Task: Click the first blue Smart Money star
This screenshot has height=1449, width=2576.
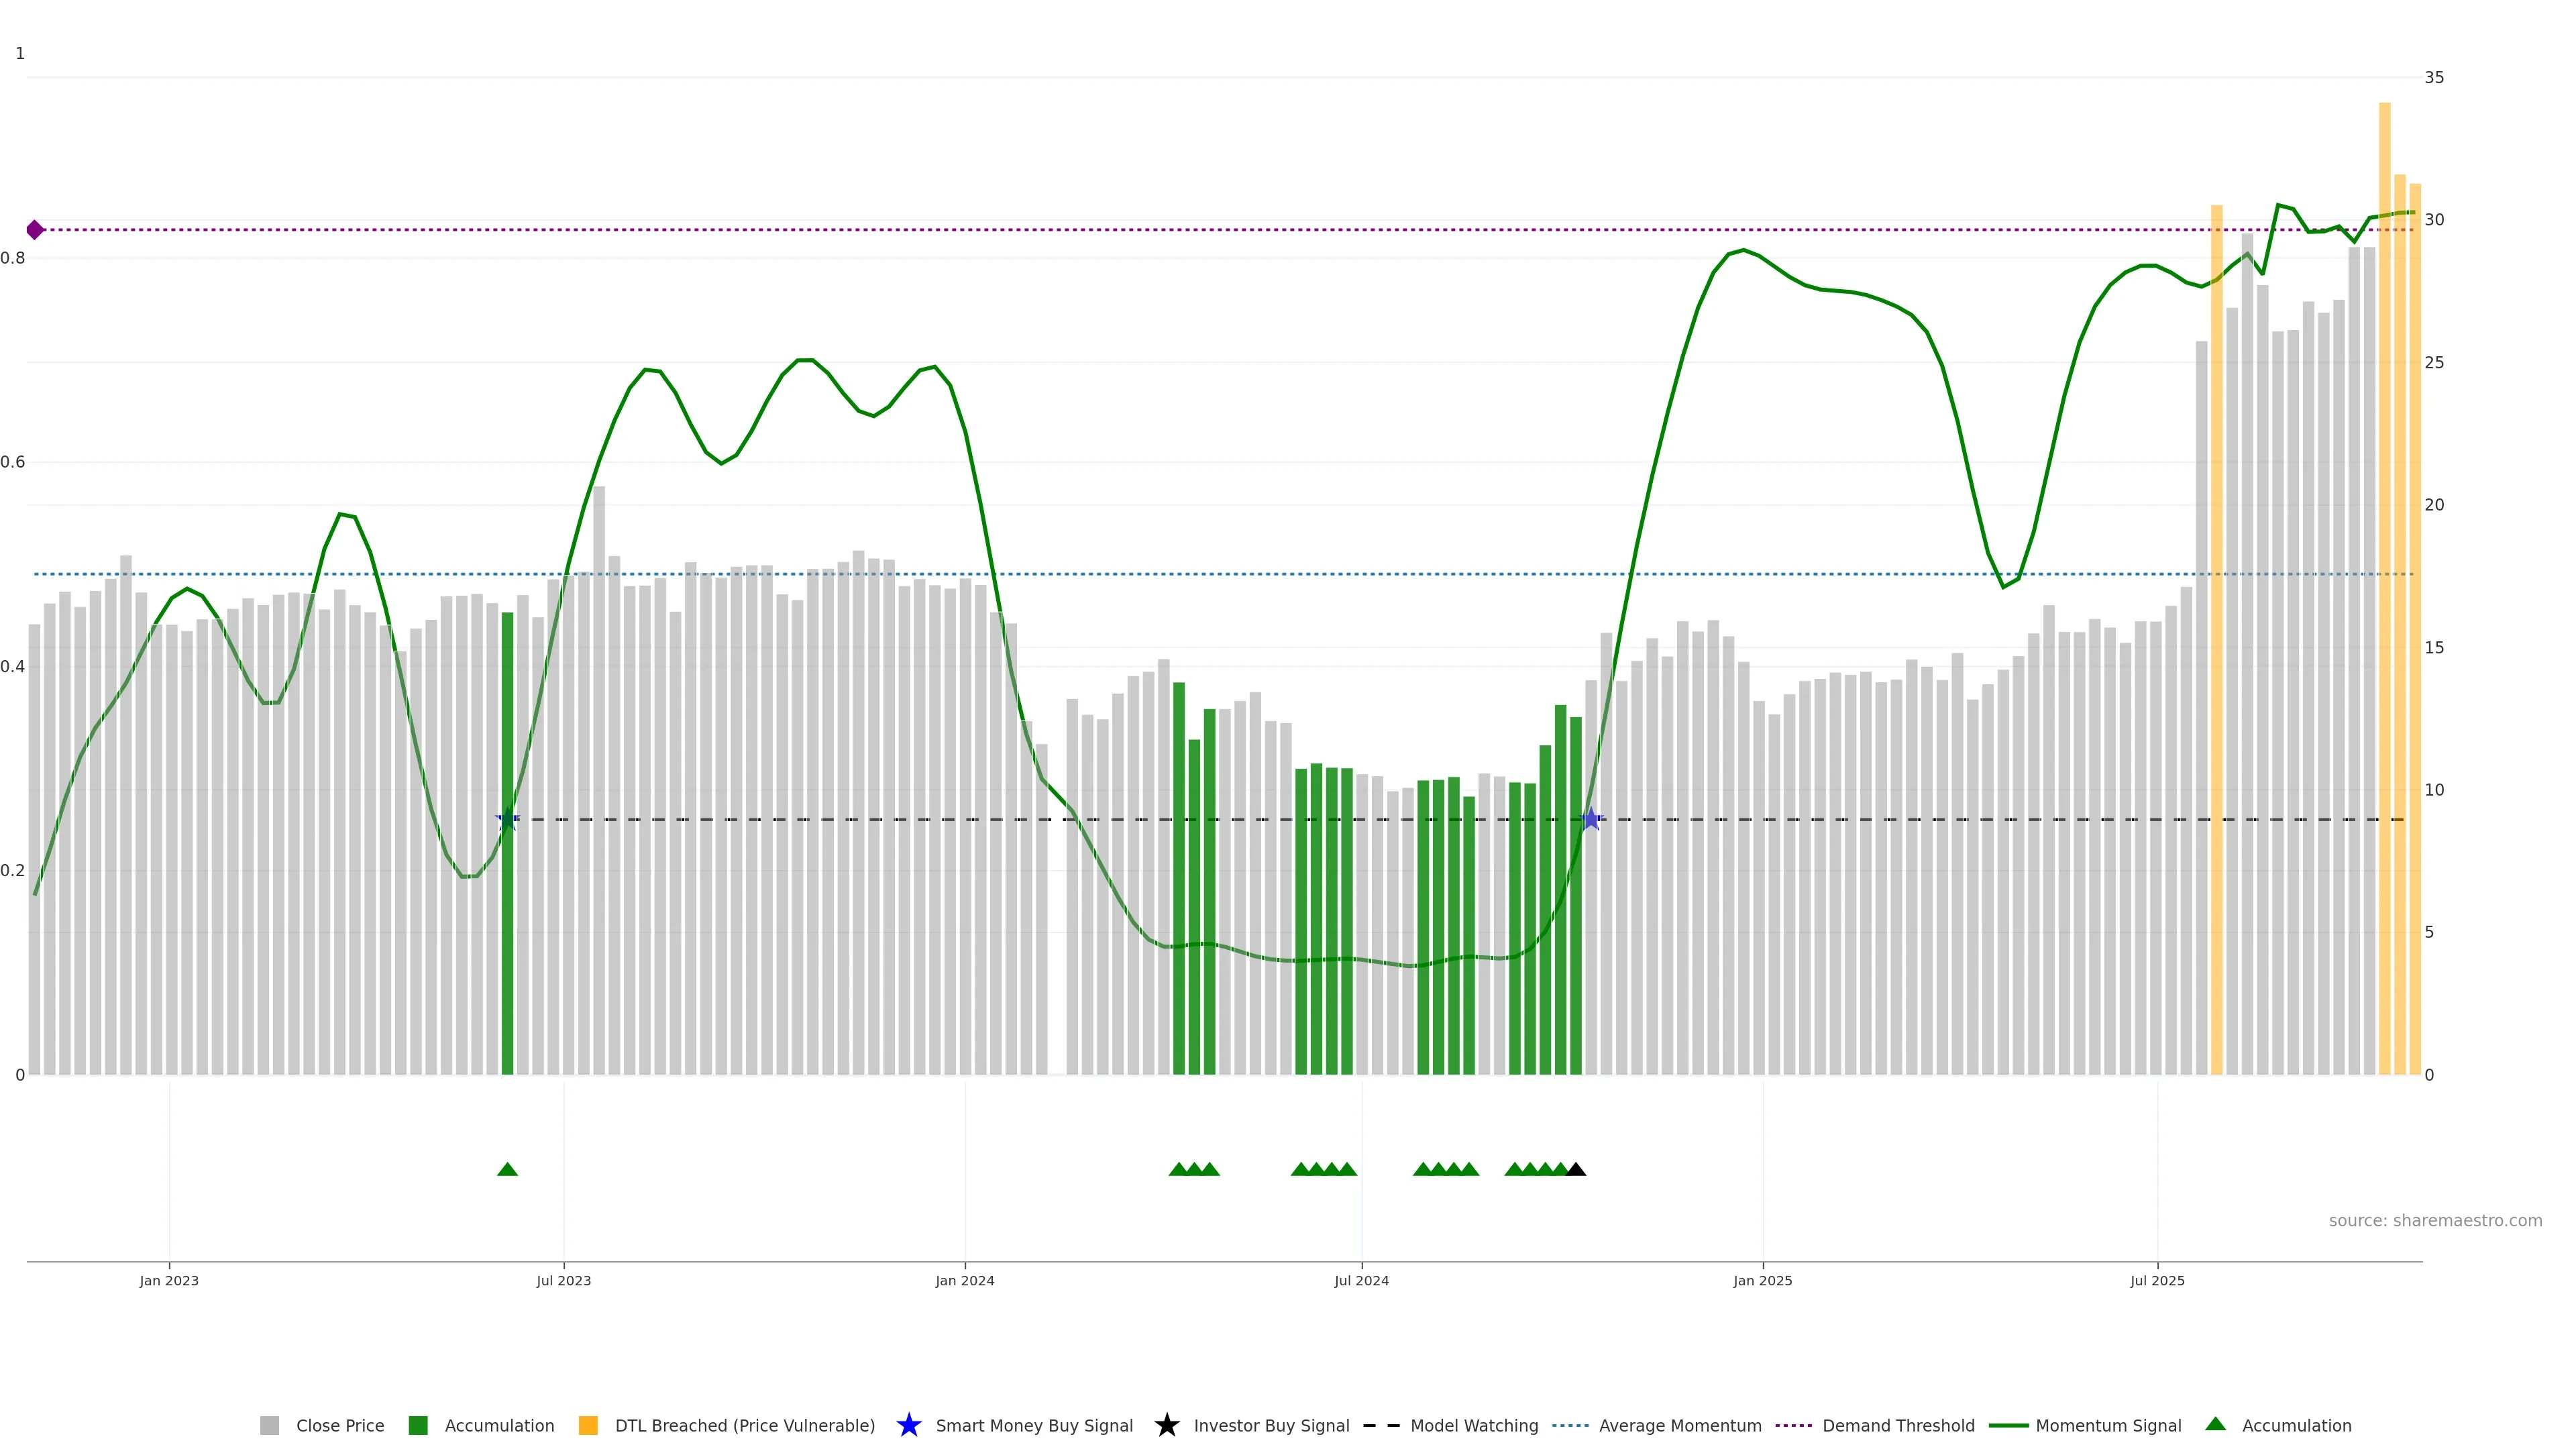Action: [507, 820]
